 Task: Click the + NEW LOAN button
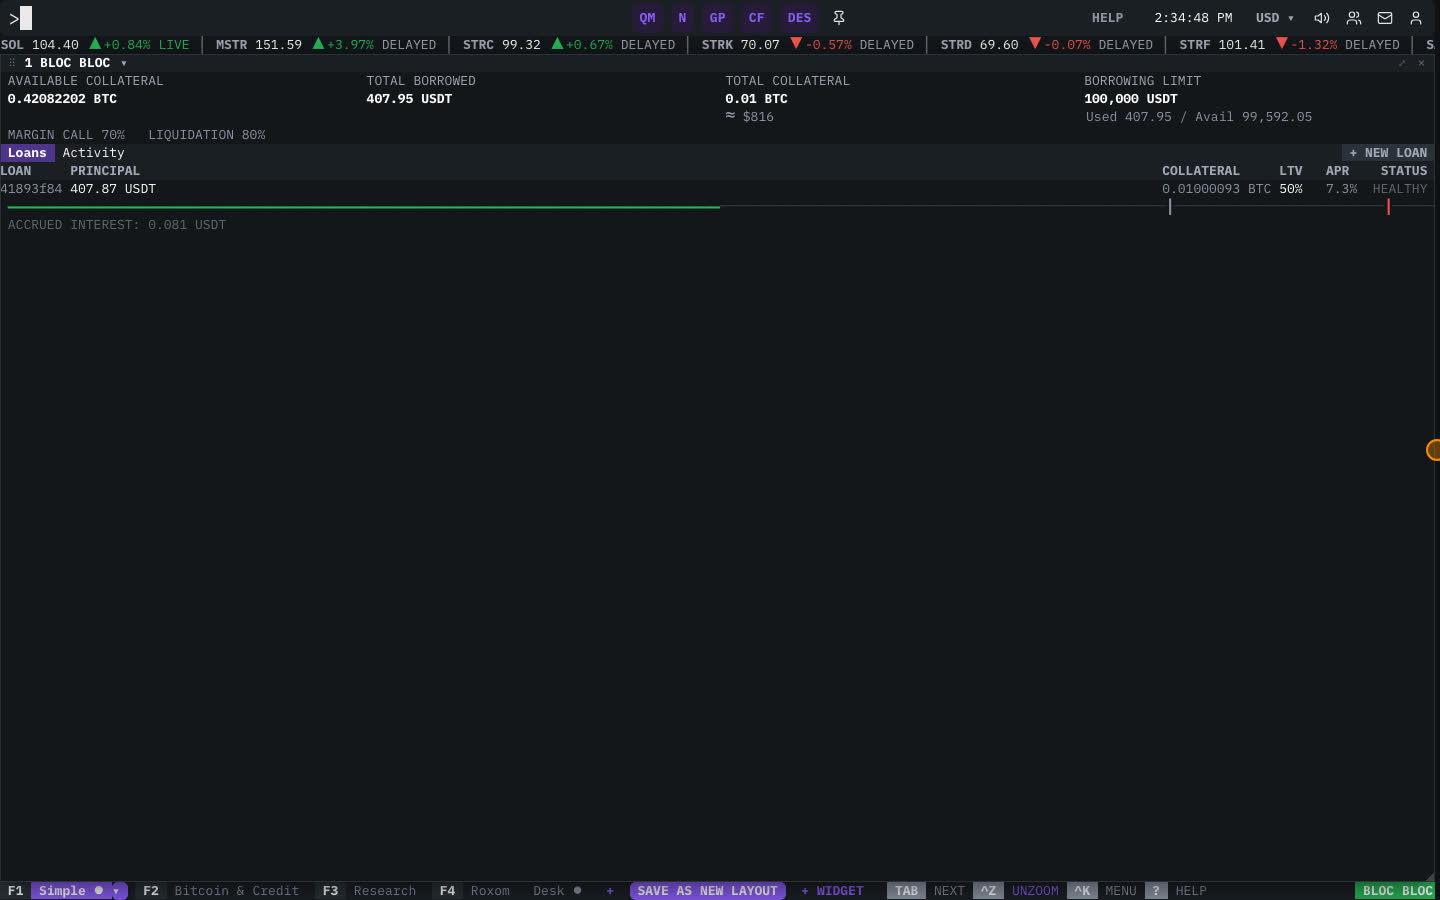[x=1388, y=153]
